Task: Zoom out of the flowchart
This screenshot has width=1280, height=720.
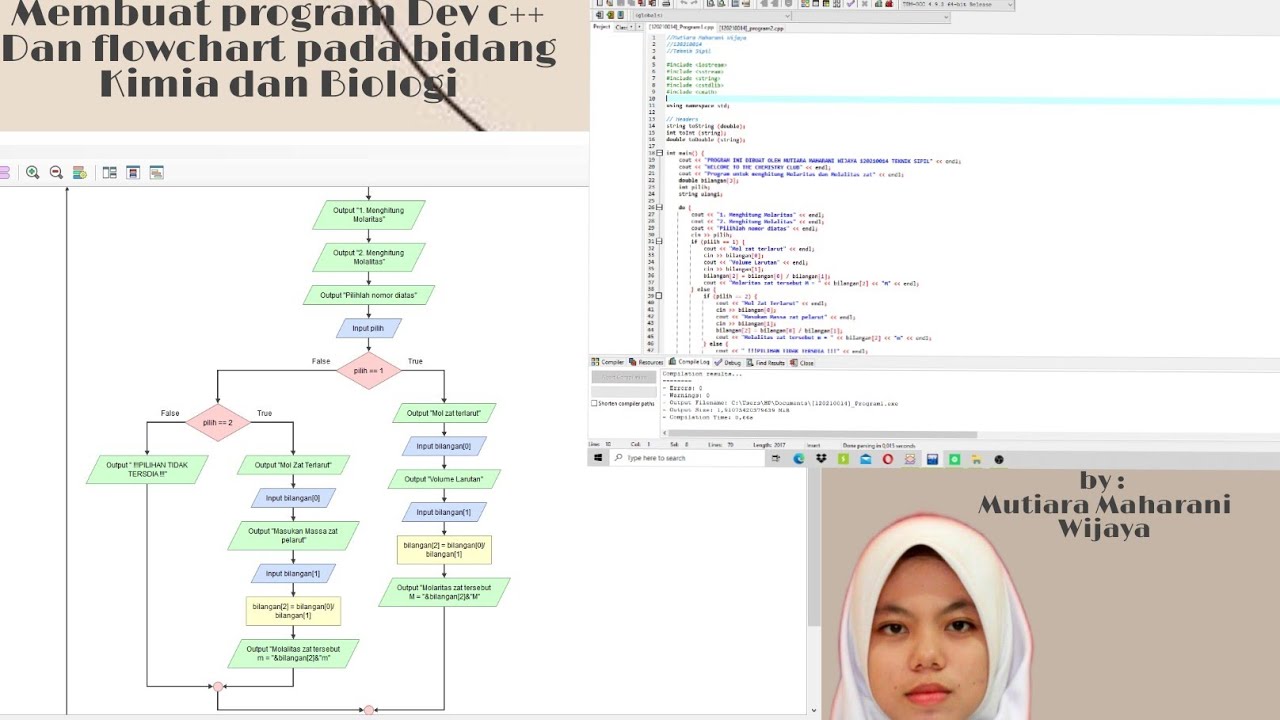Action: [56, 172]
